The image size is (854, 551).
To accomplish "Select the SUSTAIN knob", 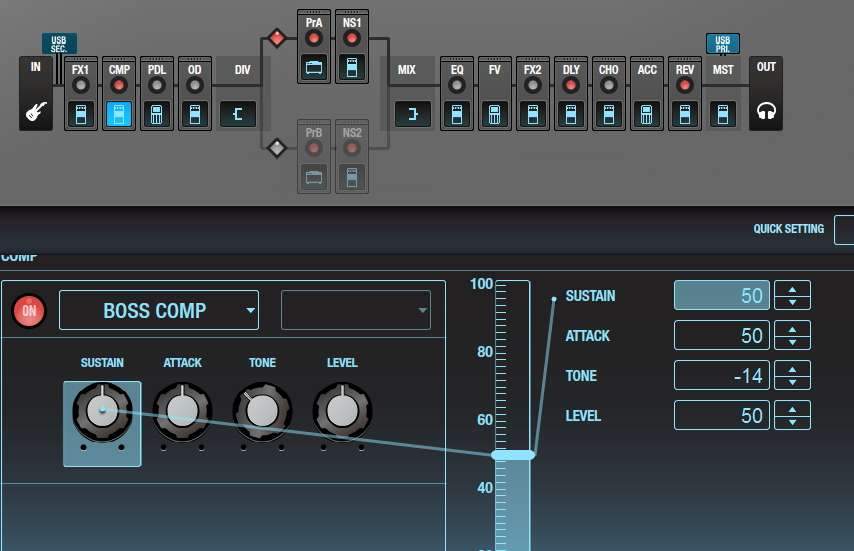I will pyautogui.click(x=102, y=412).
